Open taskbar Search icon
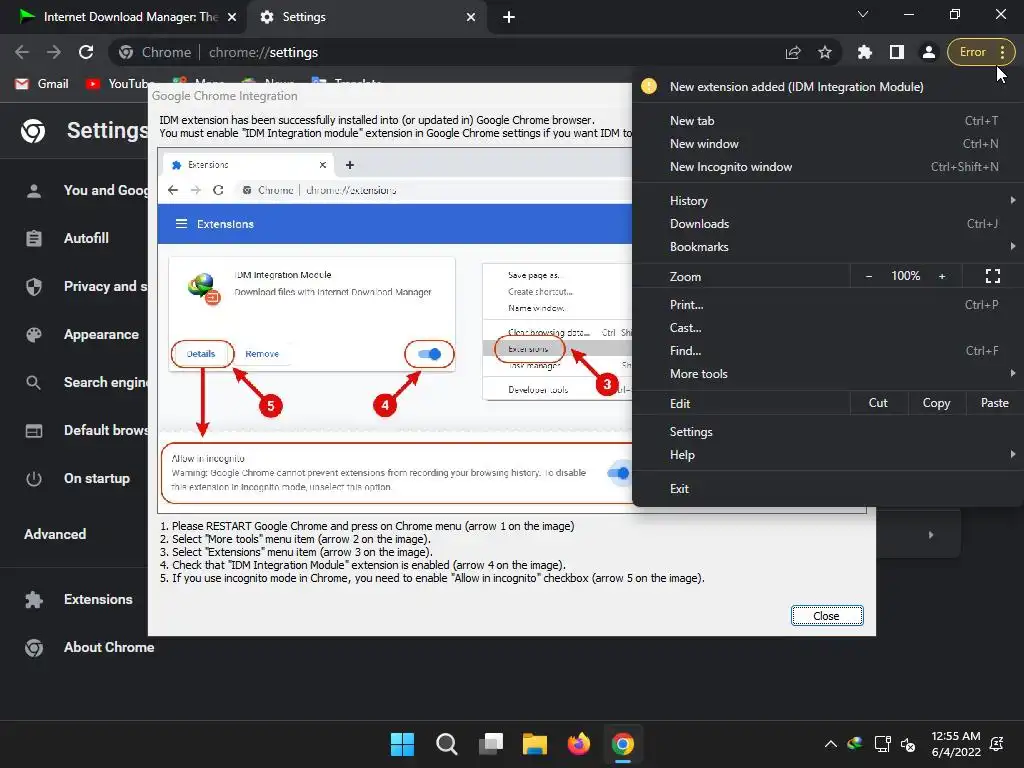This screenshot has height=768, width=1024. [x=447, y=744]
